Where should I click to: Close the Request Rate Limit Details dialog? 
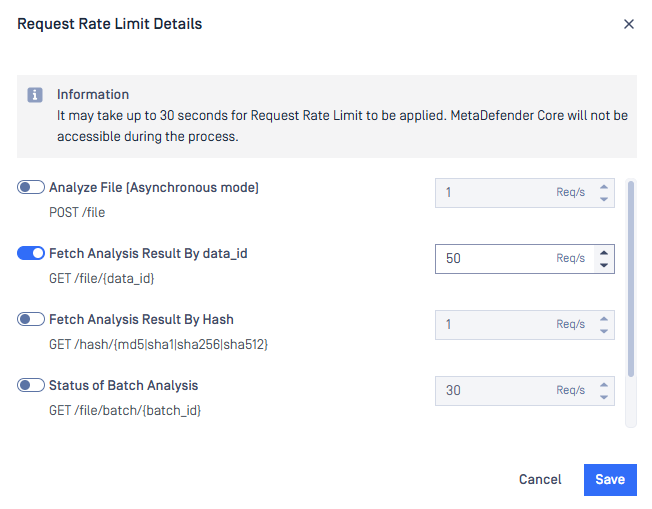pyautogui.click(x=629, y=24)
